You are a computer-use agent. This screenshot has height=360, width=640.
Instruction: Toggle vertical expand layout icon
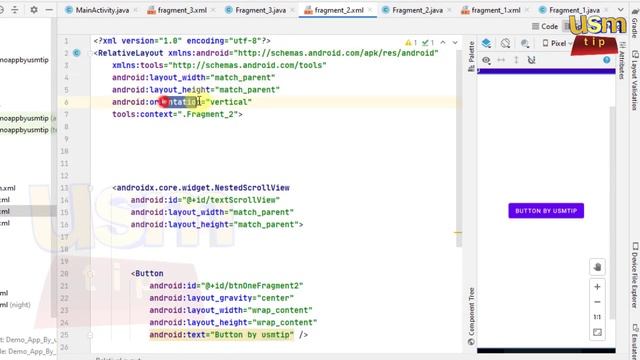516,60
